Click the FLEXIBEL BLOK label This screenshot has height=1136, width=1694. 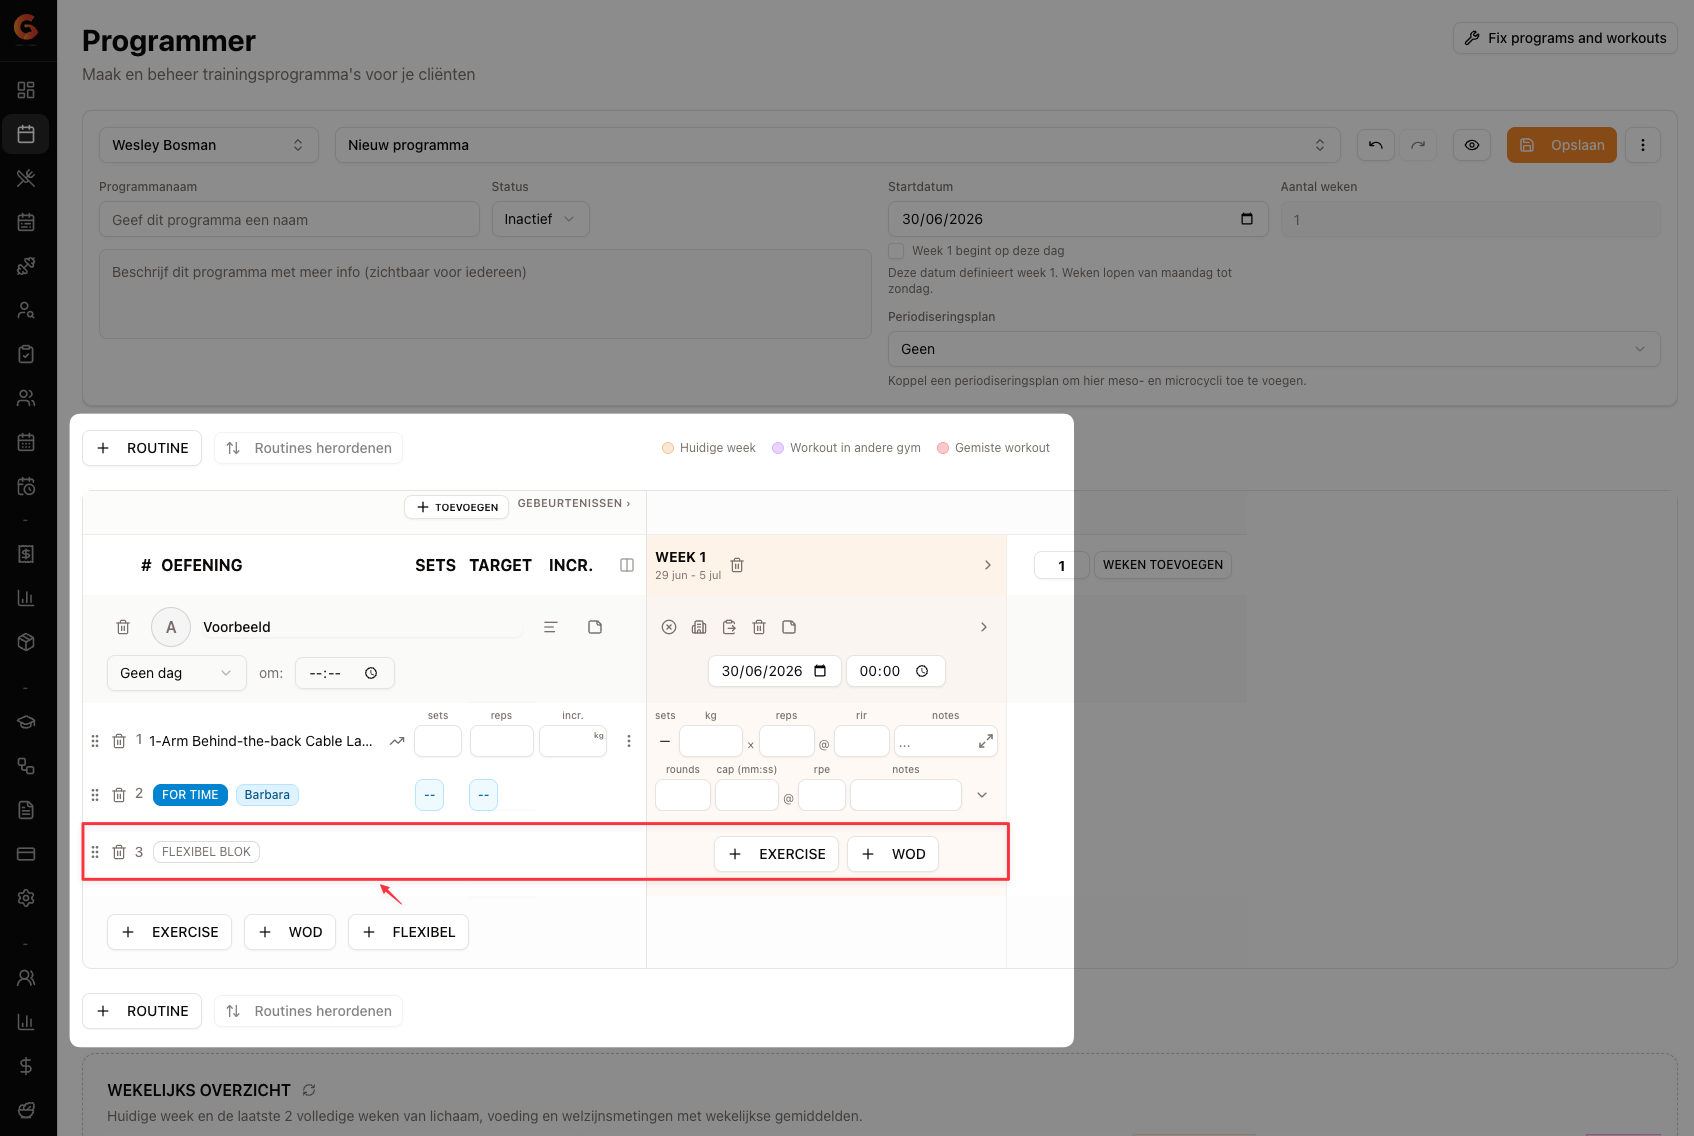click(206, 852)
